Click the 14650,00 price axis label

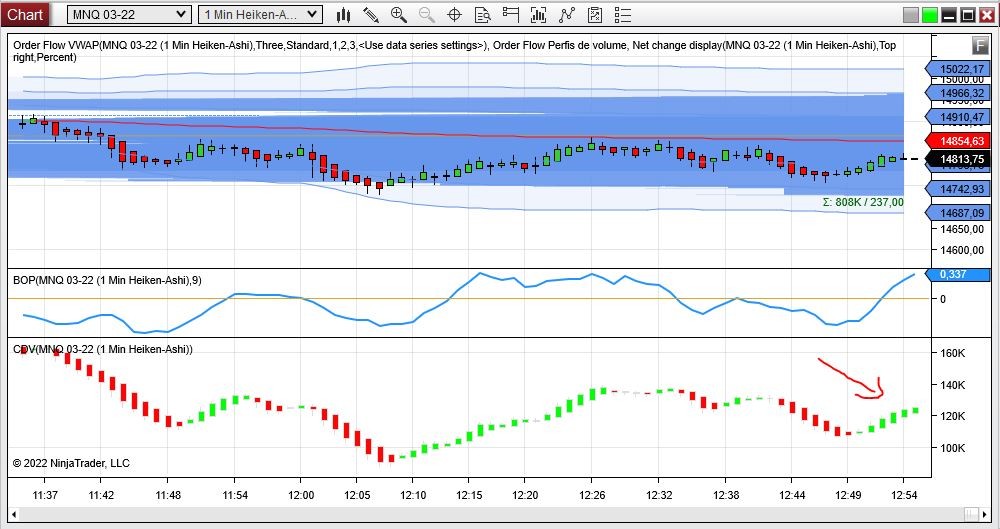pyautogui.click(x=962, y=229)
